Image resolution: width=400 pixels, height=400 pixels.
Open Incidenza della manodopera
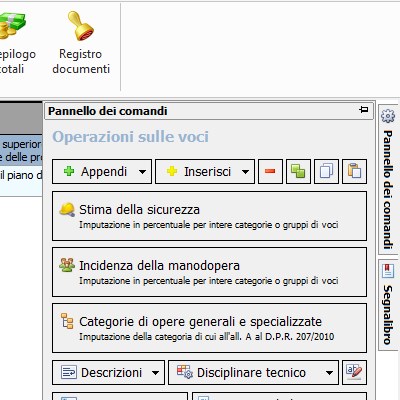tap(209, 272)
